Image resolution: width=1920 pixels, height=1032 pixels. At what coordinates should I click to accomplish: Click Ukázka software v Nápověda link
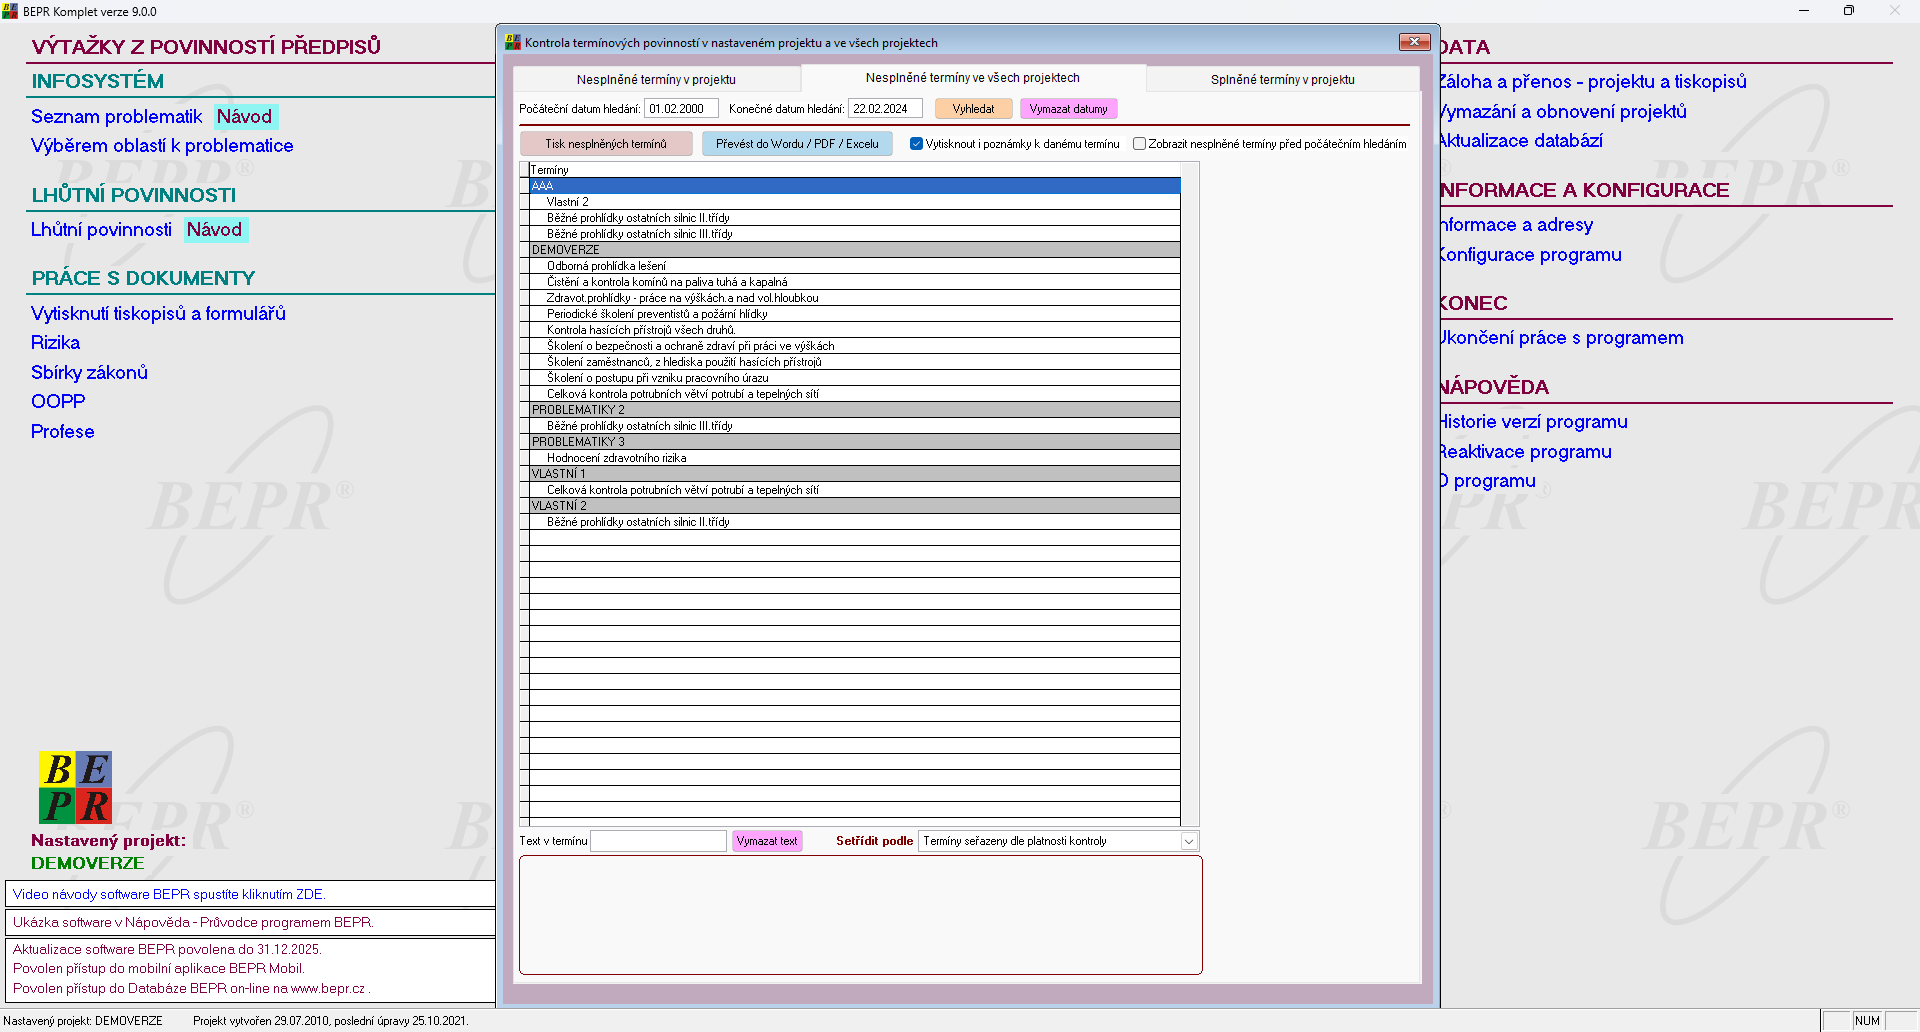(x=193, y=923)
